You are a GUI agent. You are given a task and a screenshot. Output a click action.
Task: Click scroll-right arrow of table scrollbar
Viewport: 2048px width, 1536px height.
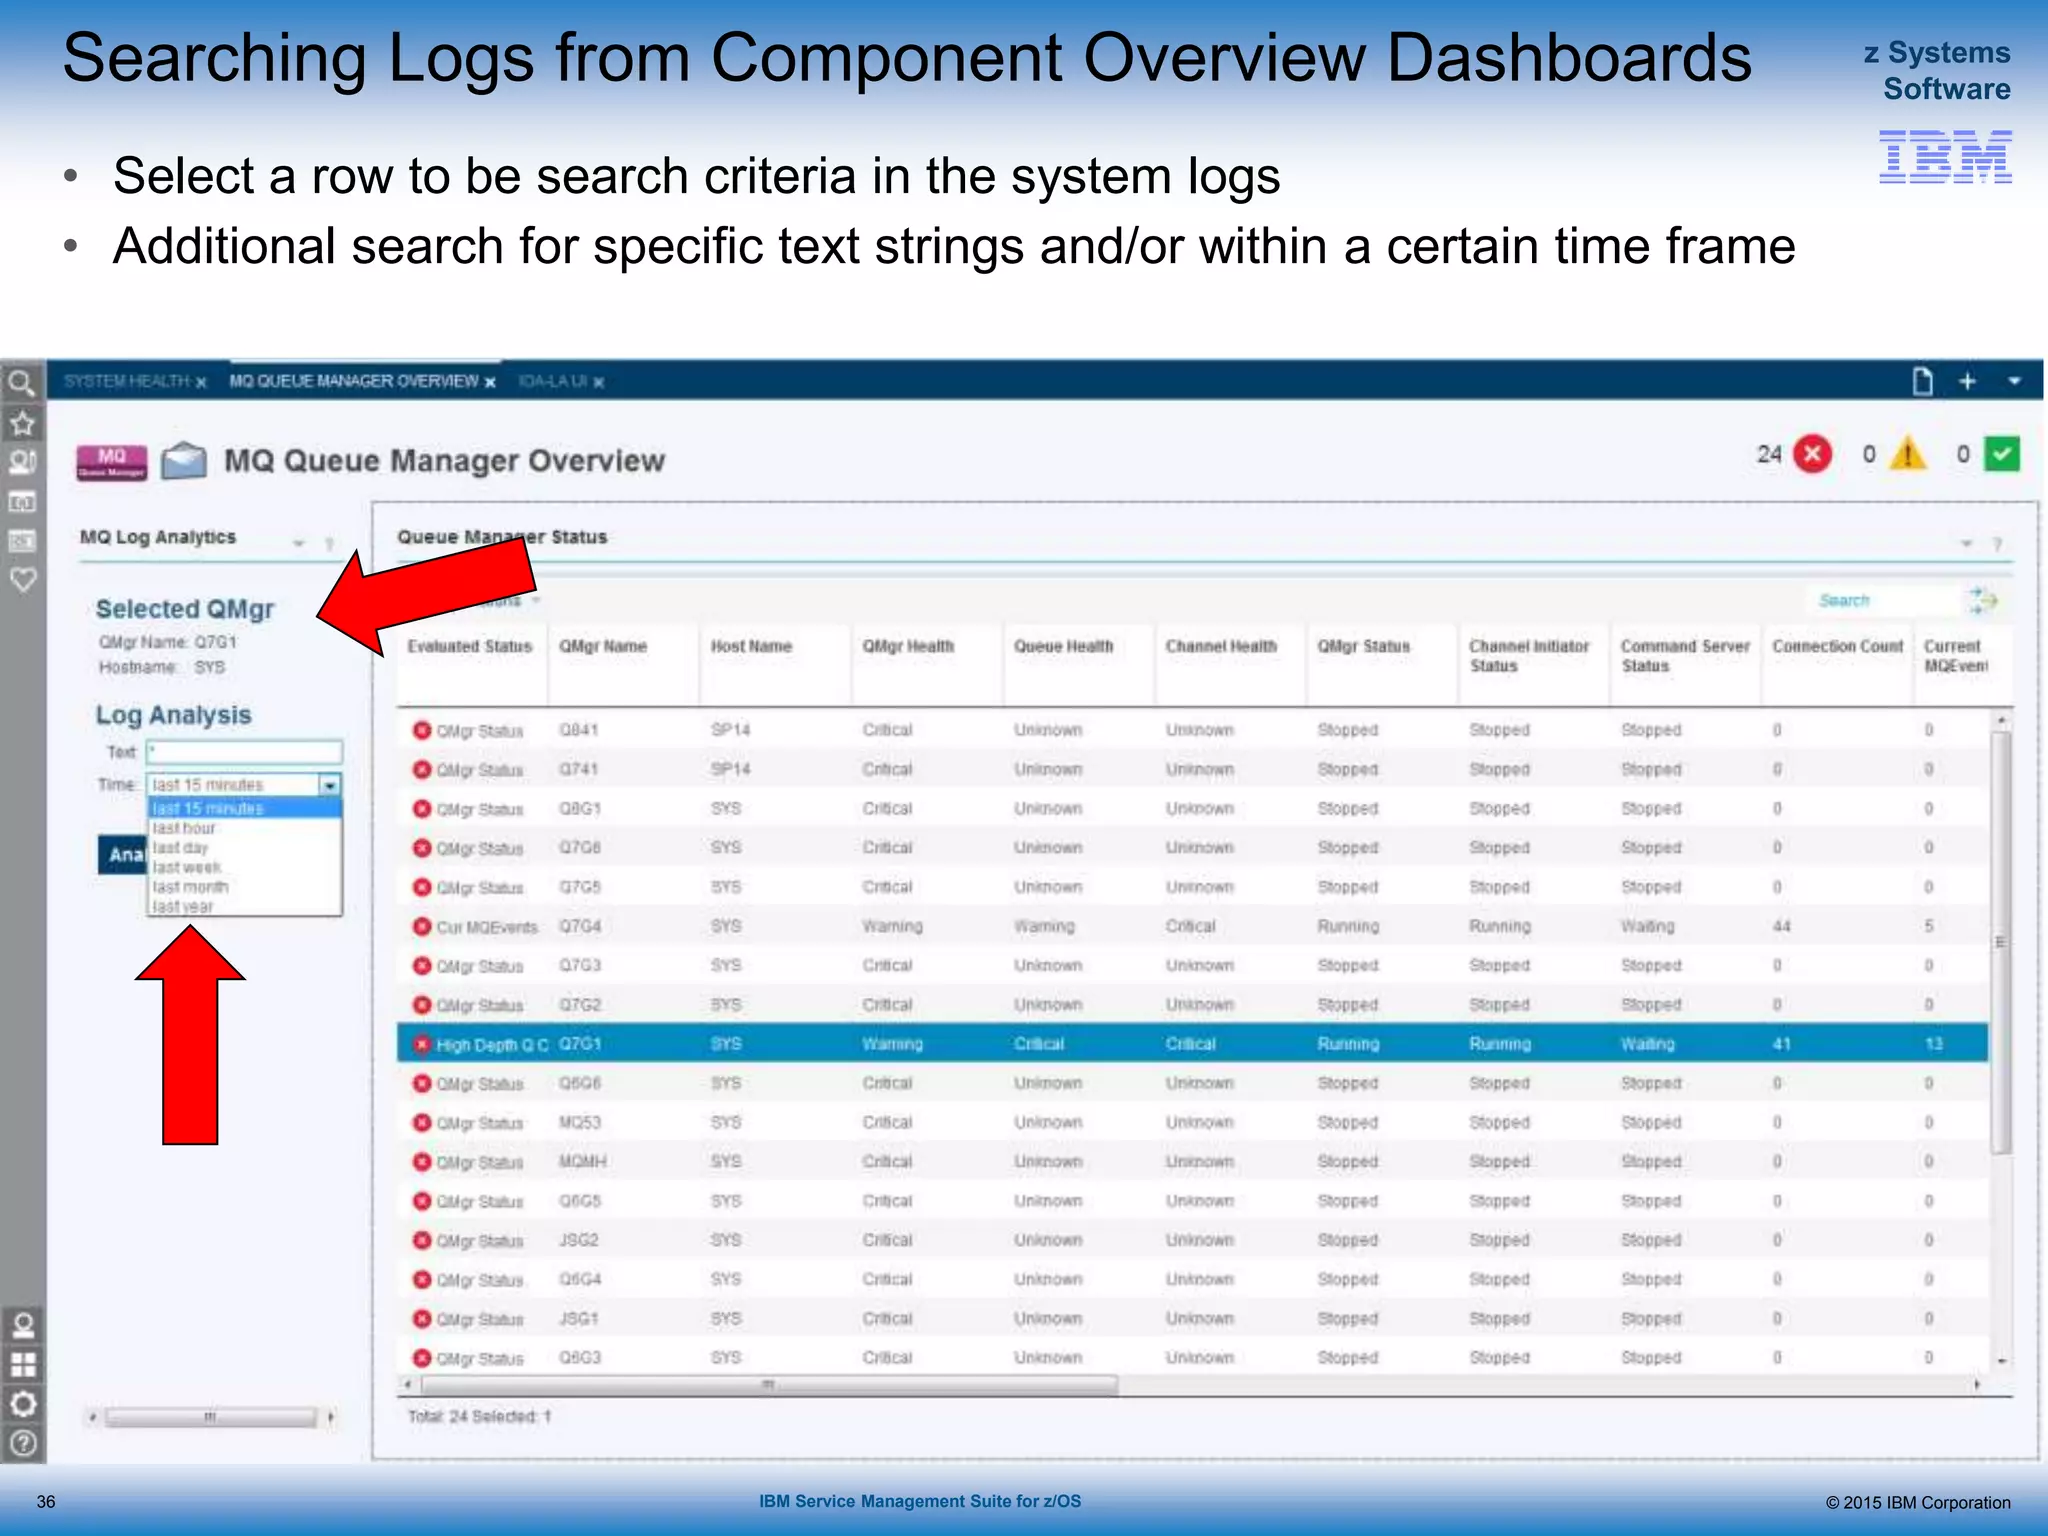pyautogui.click(x=1977, y=1385)
